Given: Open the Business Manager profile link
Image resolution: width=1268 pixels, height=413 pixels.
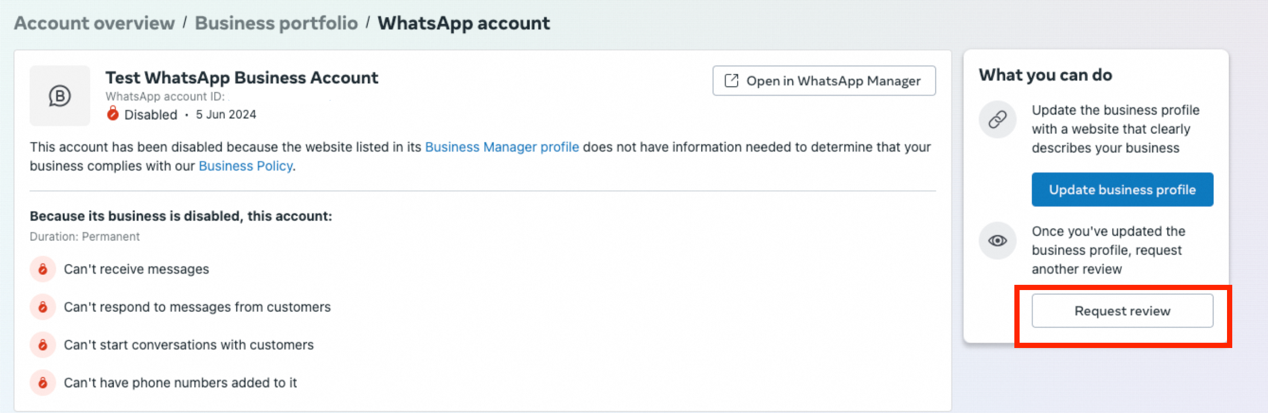Looking at the screenshot, I should pos(502,147).
